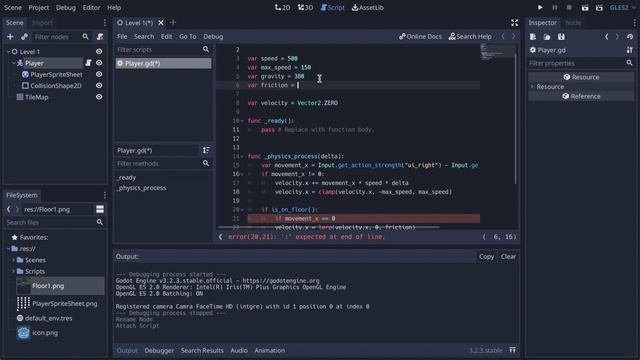Stop the running scene

[x=569, y=7]
